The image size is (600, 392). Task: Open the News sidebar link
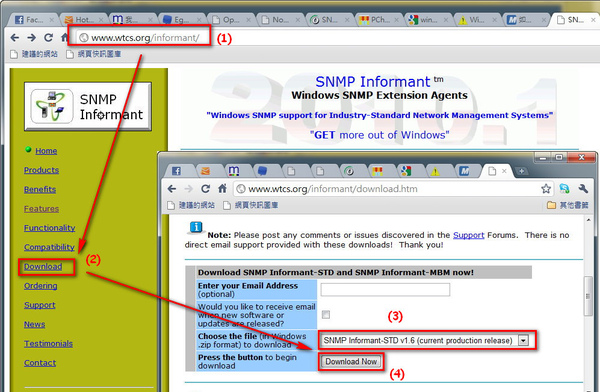(34, 324)
